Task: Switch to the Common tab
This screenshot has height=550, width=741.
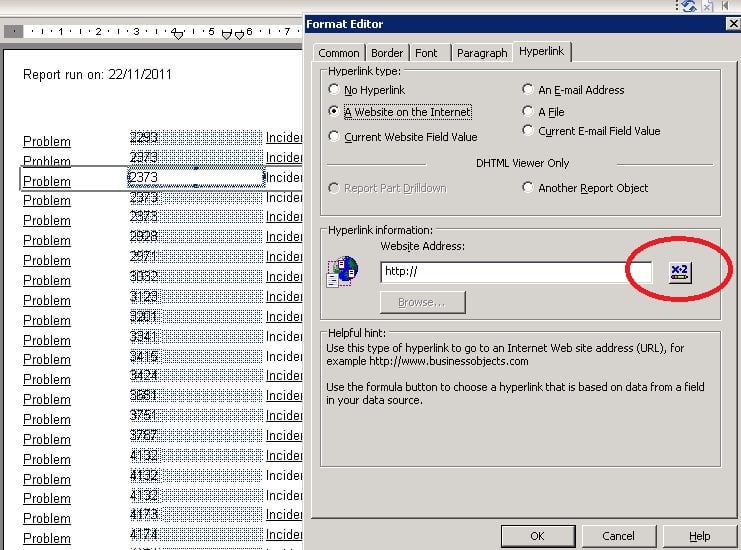Action: tap(338, 53)
